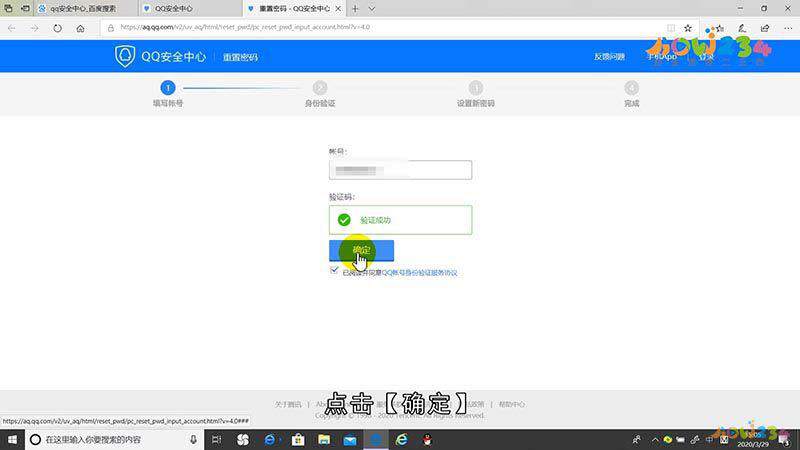Open a new browser tab
Image resolution: width=800 pixels, height=450 pixels.
(355, 9)
